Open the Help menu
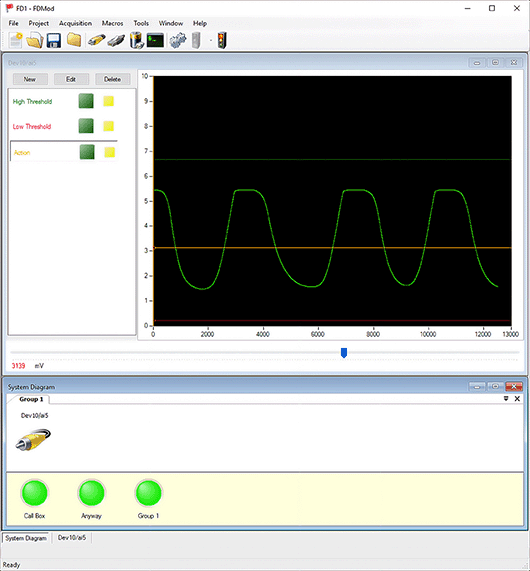530x571 pixels. pos(200,23)
